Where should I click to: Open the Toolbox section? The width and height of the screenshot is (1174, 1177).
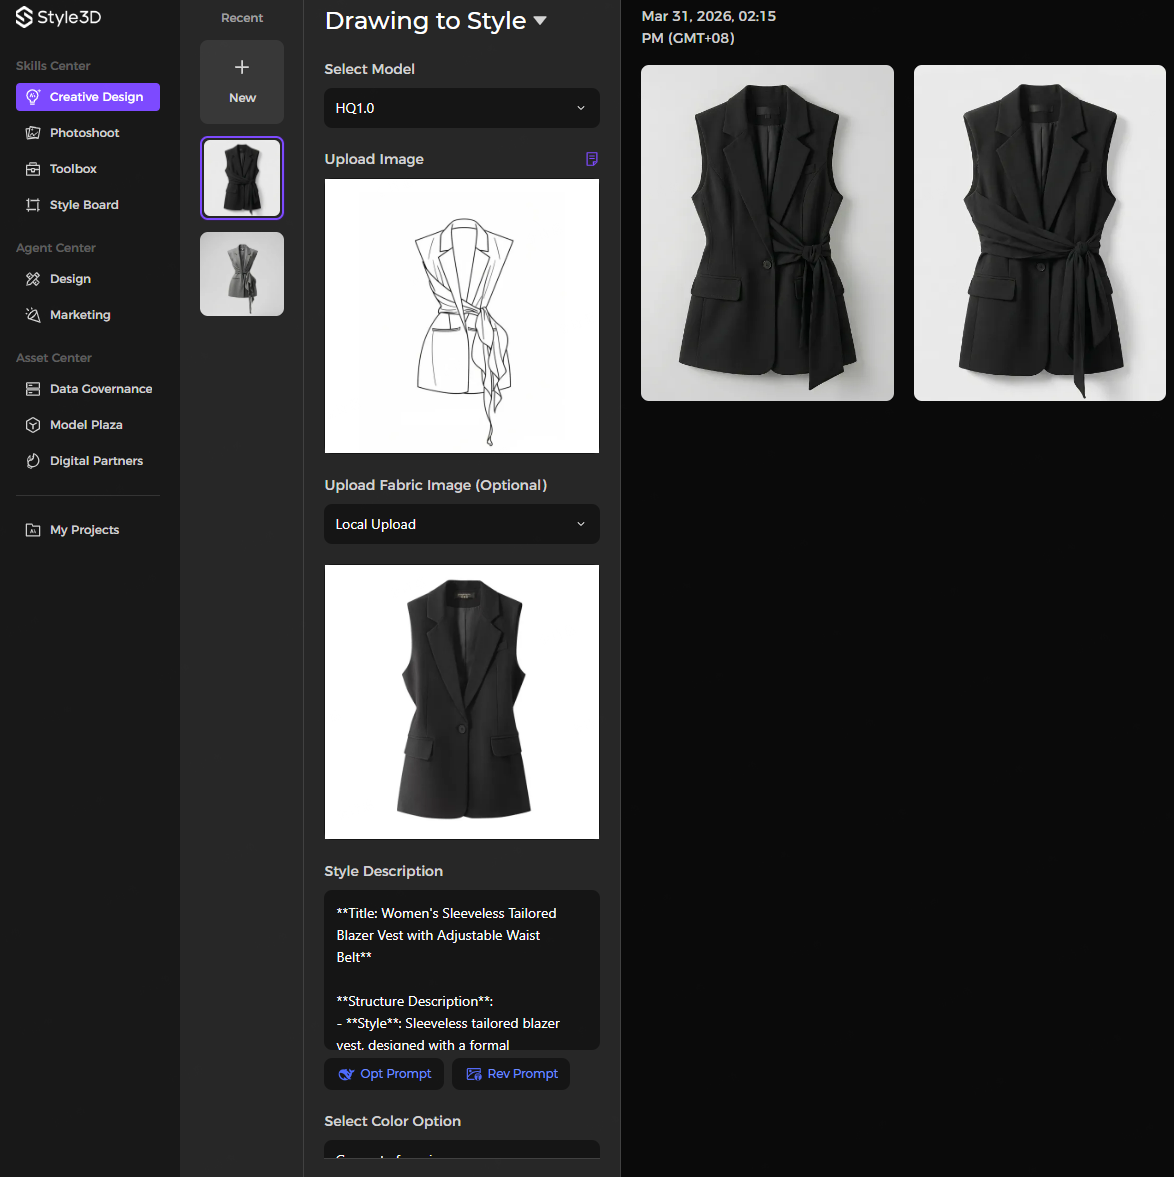(73, 169)
